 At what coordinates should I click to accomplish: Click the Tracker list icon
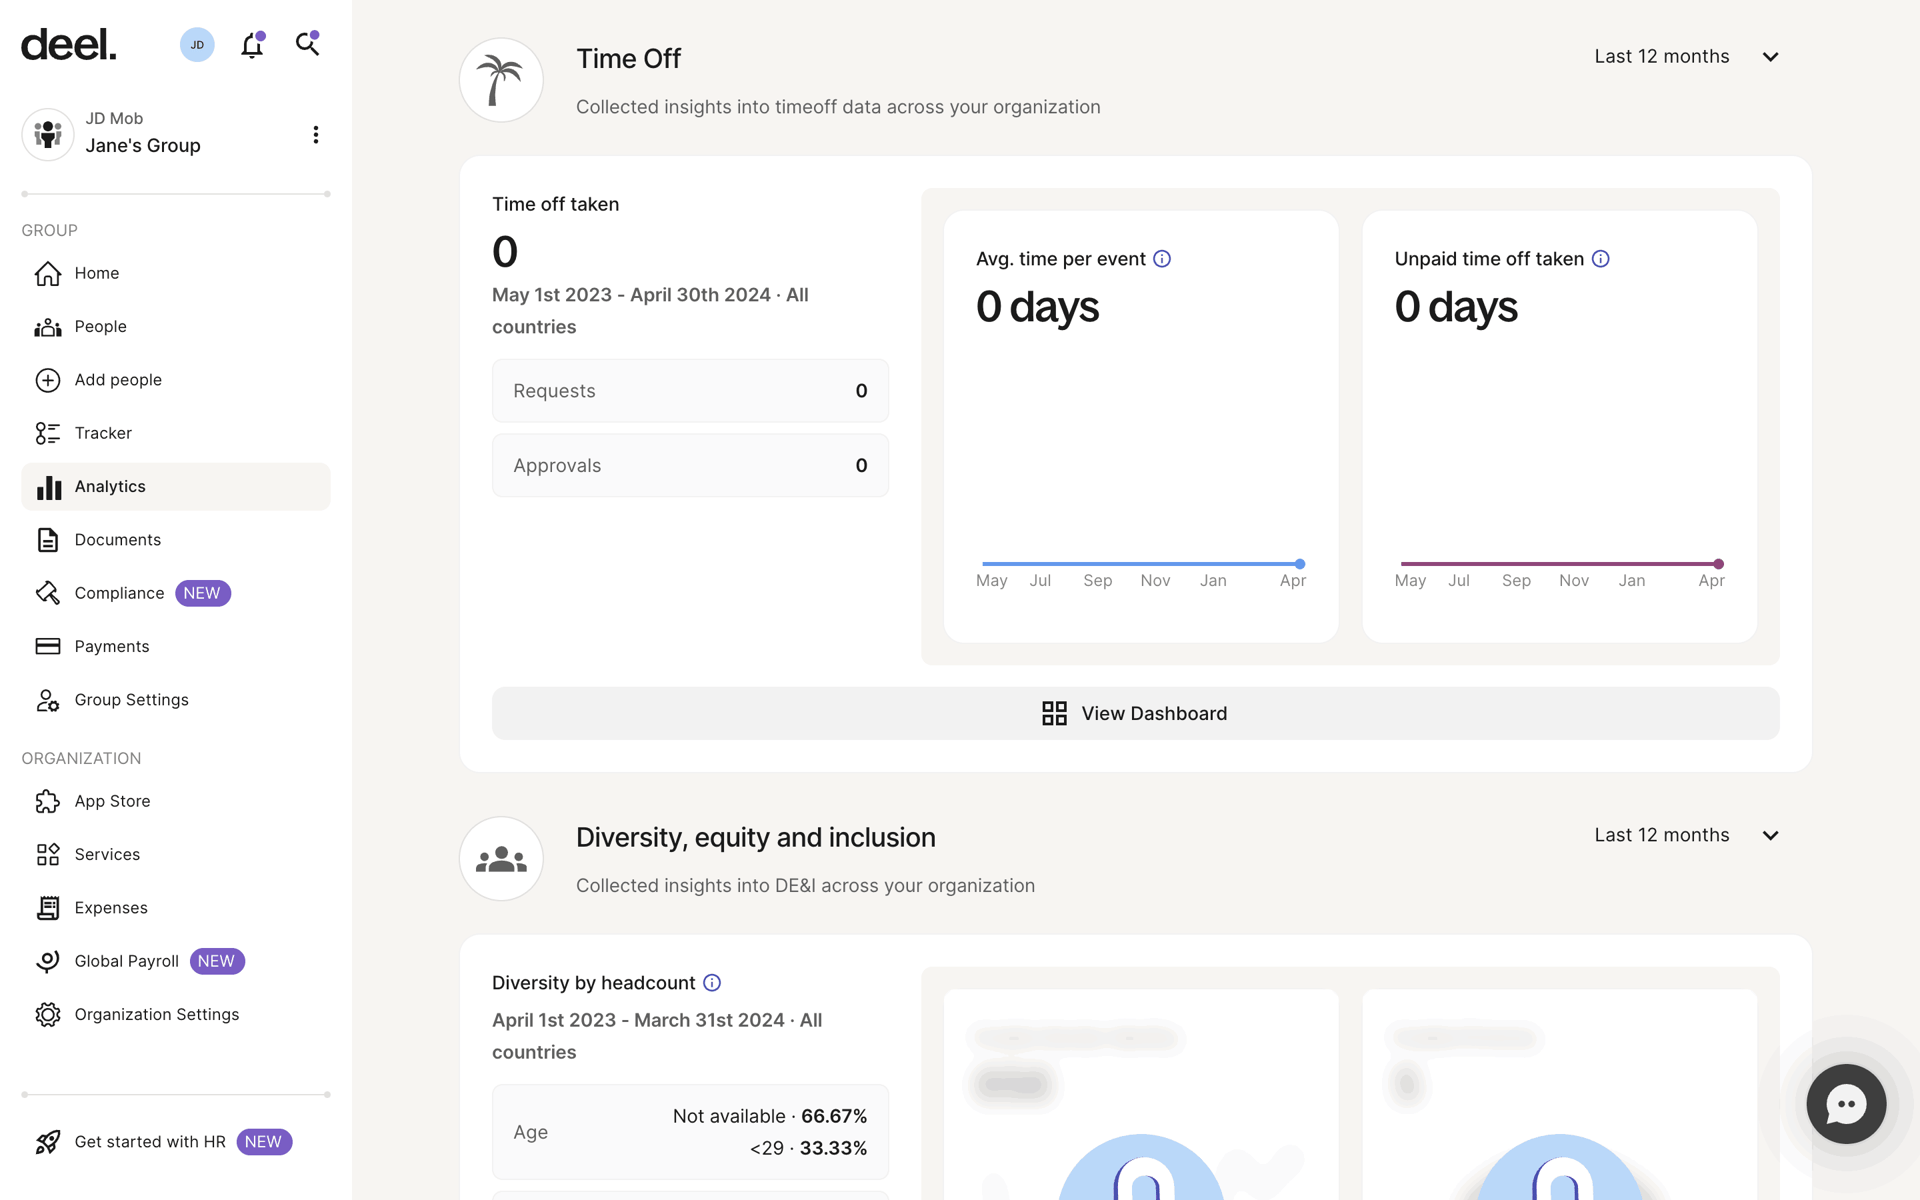48,433
